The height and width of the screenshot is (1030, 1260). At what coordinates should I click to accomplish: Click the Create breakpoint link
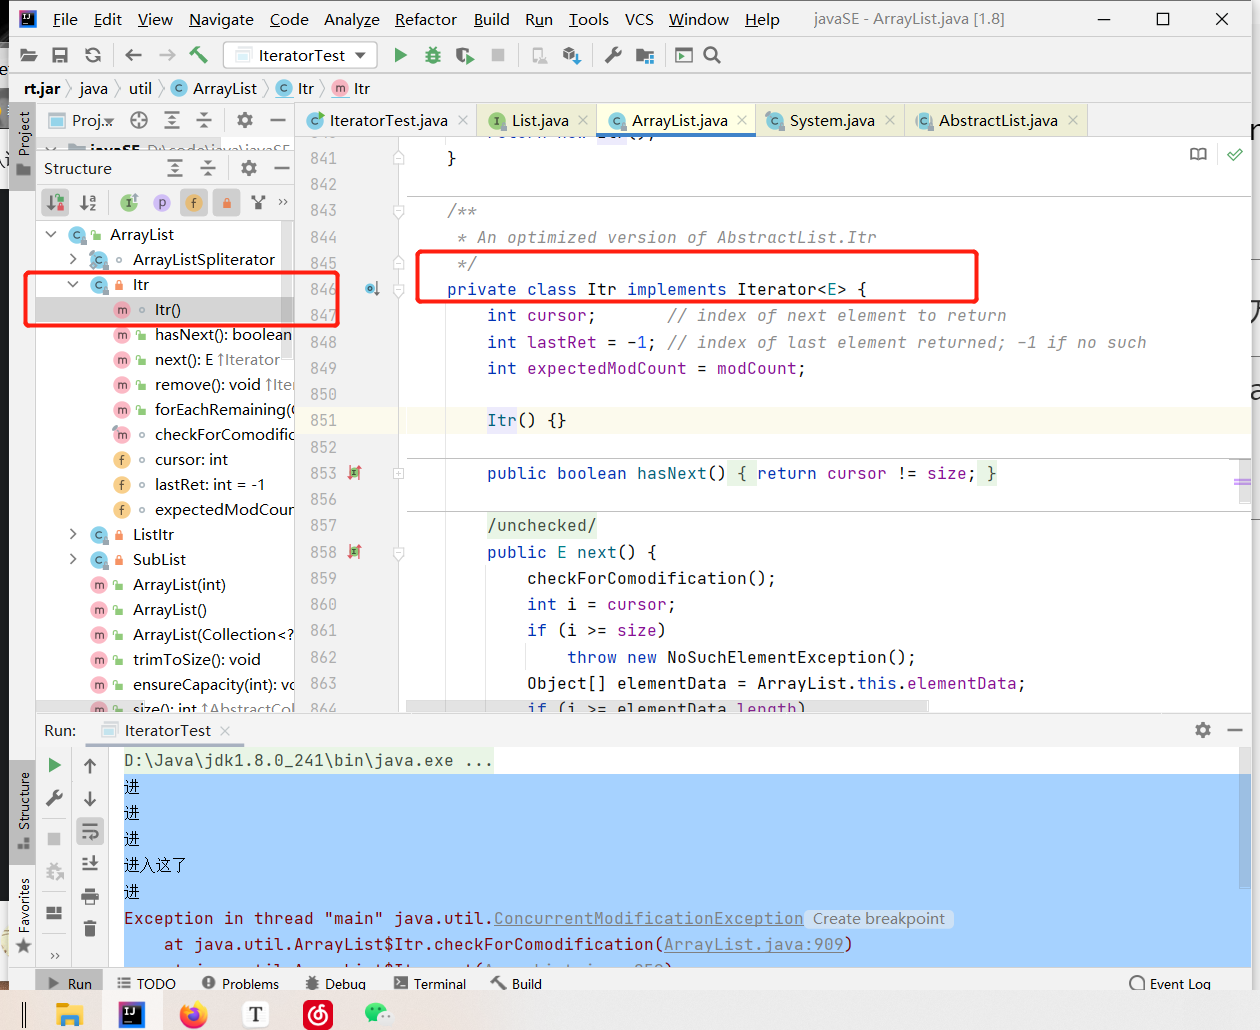879,918
